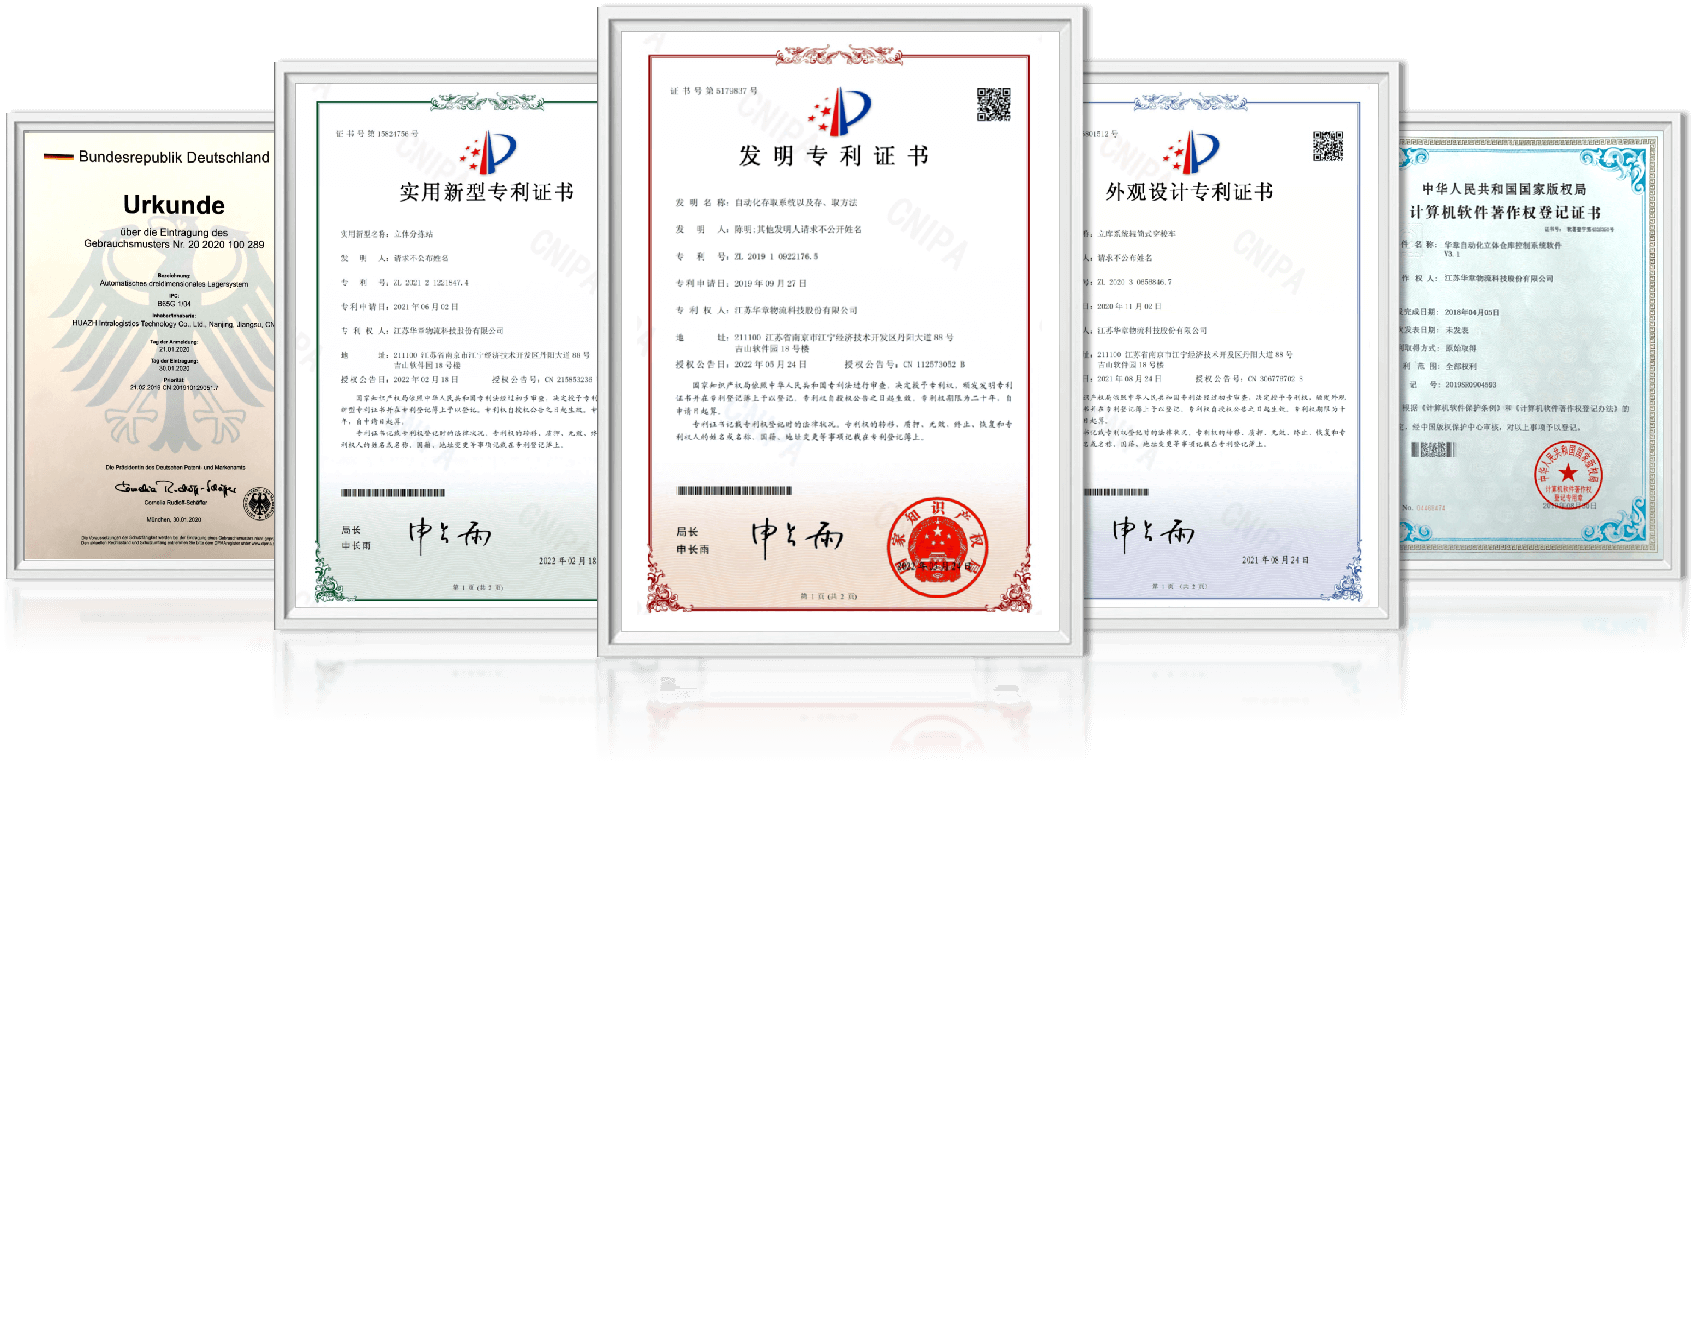Click the "2021 年 08 月 24 日" date on 外观设计专利证书
This screenshot has width=1700, height=1320.
coord(1276,560)
